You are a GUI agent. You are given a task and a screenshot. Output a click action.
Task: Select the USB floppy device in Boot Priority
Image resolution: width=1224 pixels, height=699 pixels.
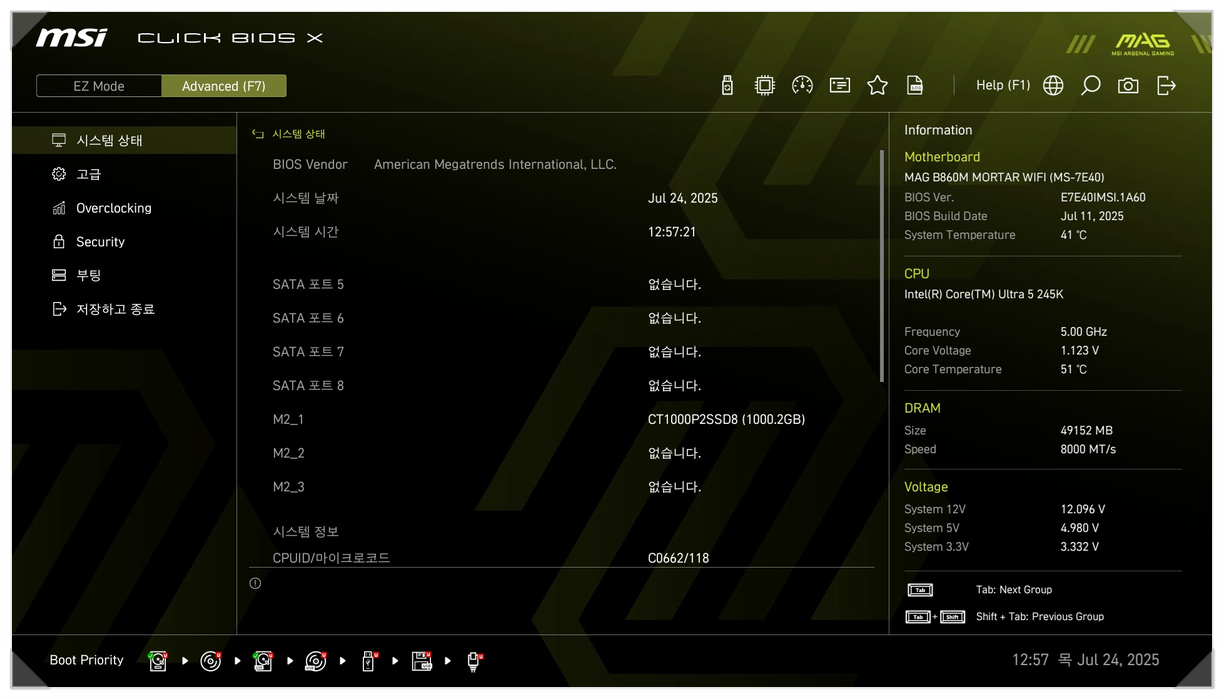pyautogui.click(x=421, y=661)
